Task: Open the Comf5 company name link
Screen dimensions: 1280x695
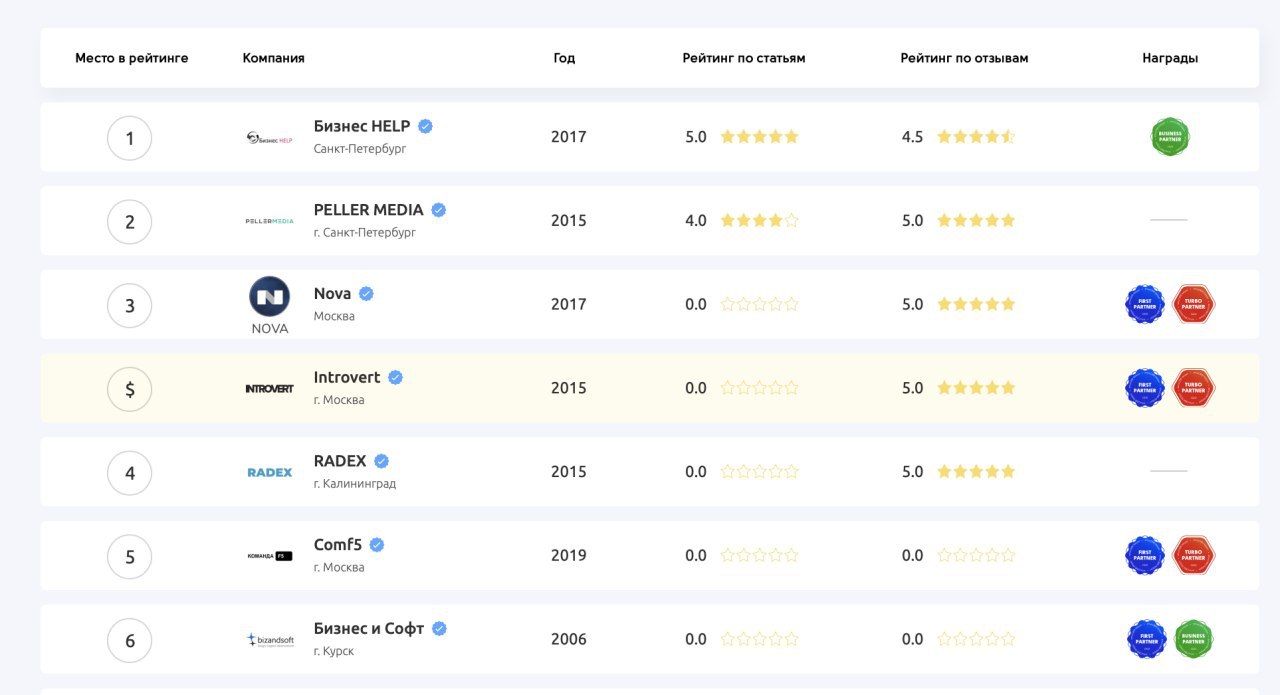Action: click(x=338, y=545)
